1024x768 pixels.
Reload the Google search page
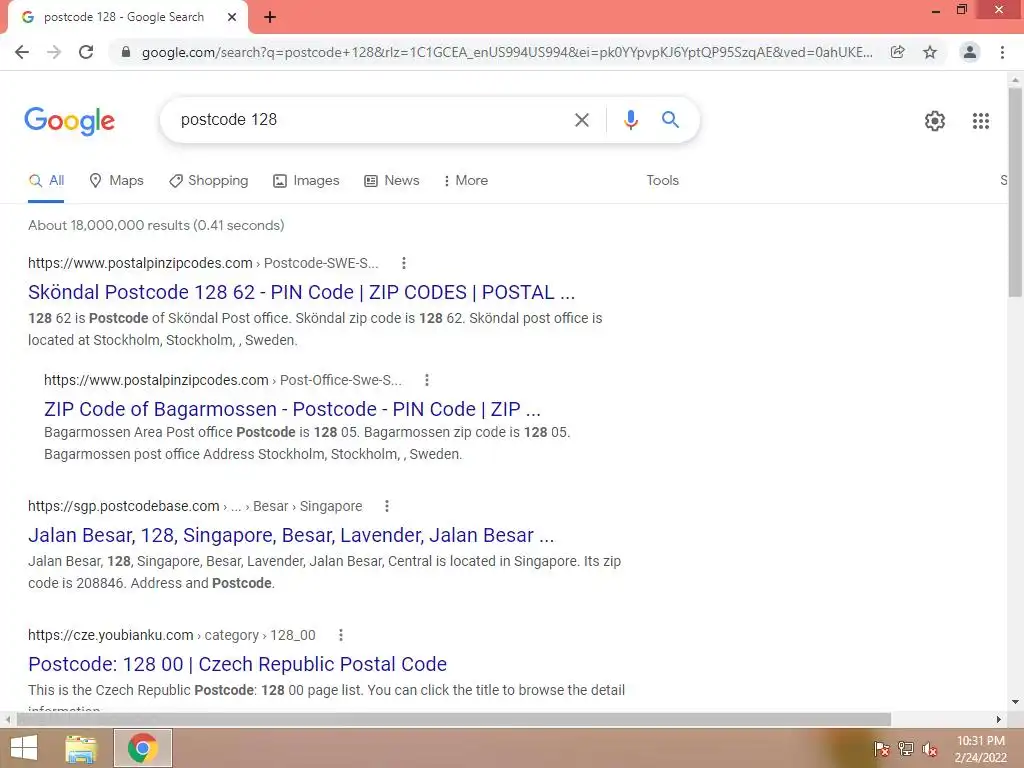(86, 52)
